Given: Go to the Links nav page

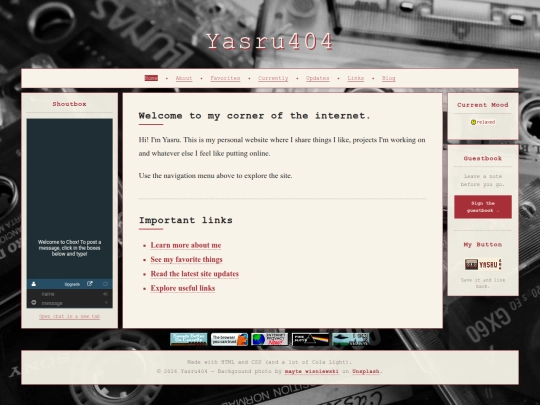Looking at the screenshot, I should click(x=356, y=78).
